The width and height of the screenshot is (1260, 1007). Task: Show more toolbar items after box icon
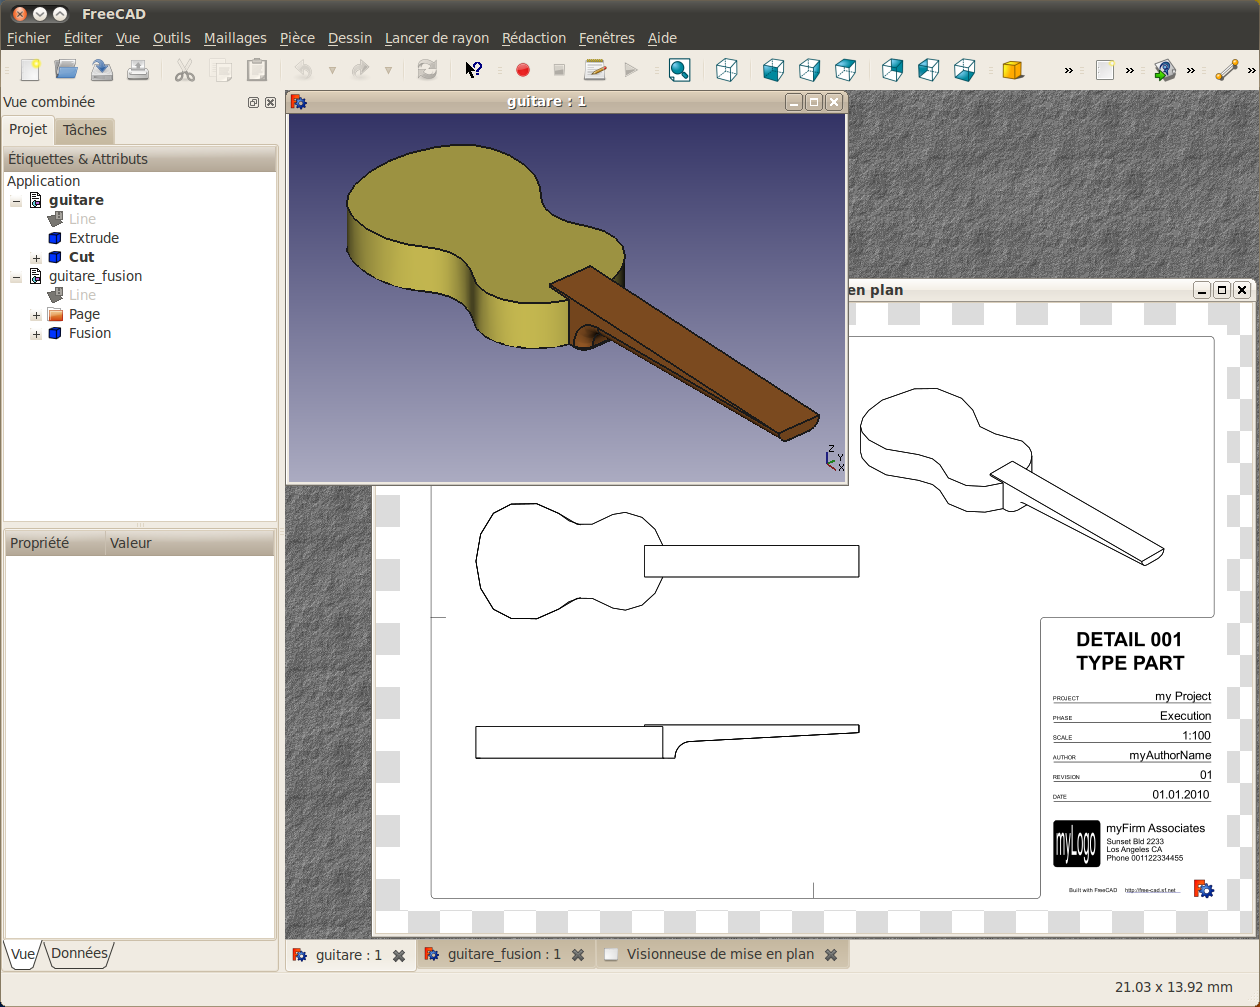(1068, 71)
